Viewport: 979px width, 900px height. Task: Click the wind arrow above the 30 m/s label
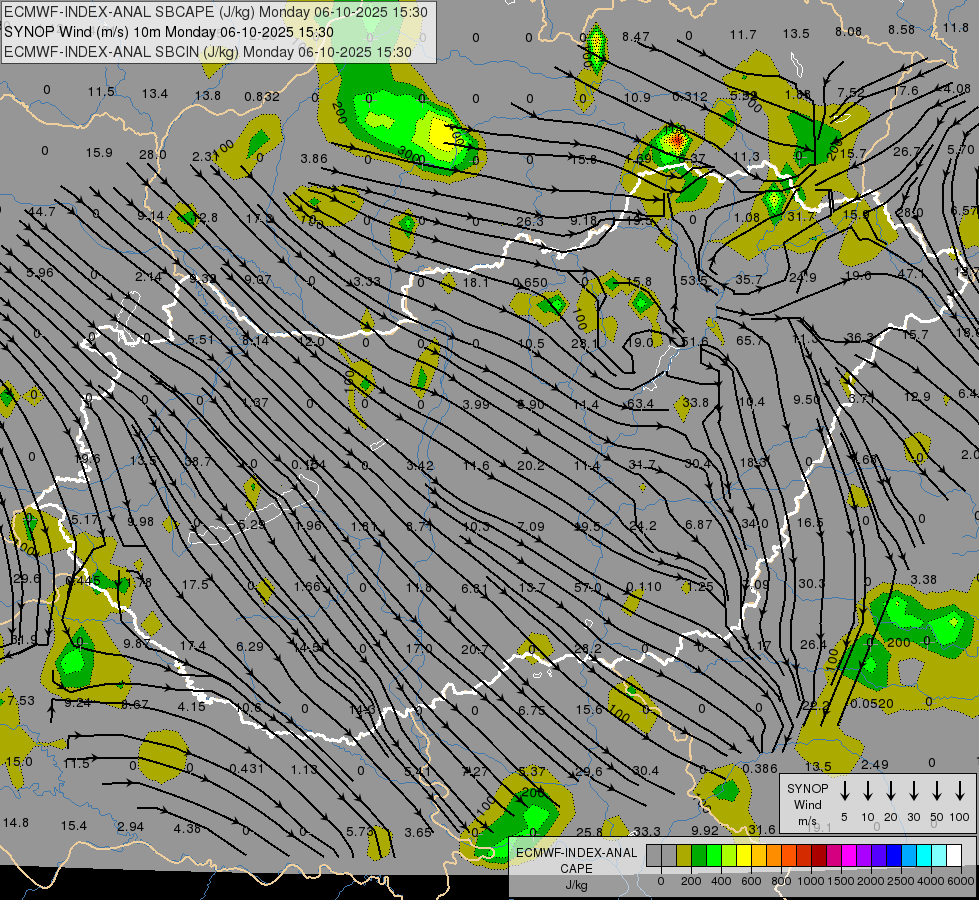(x=913, y=790)
